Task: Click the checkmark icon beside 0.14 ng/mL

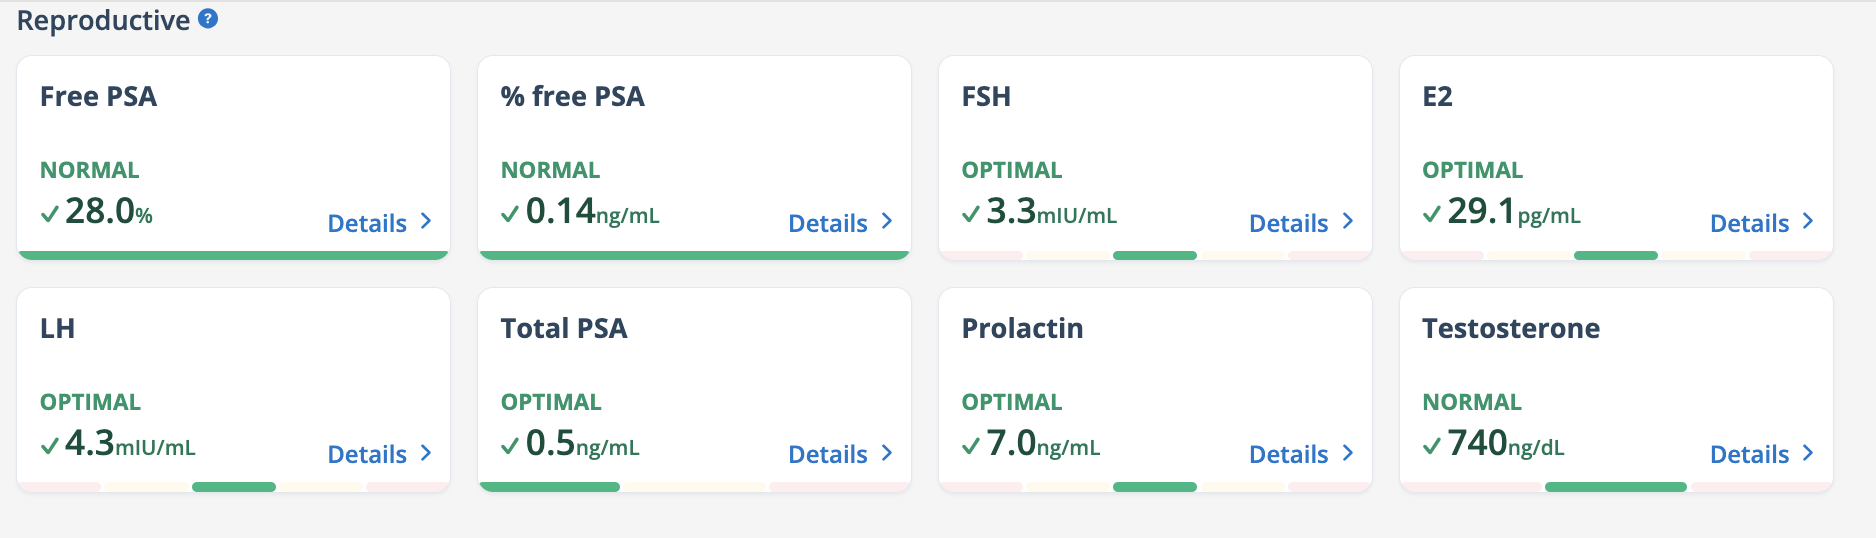Action: click(510, 214)
